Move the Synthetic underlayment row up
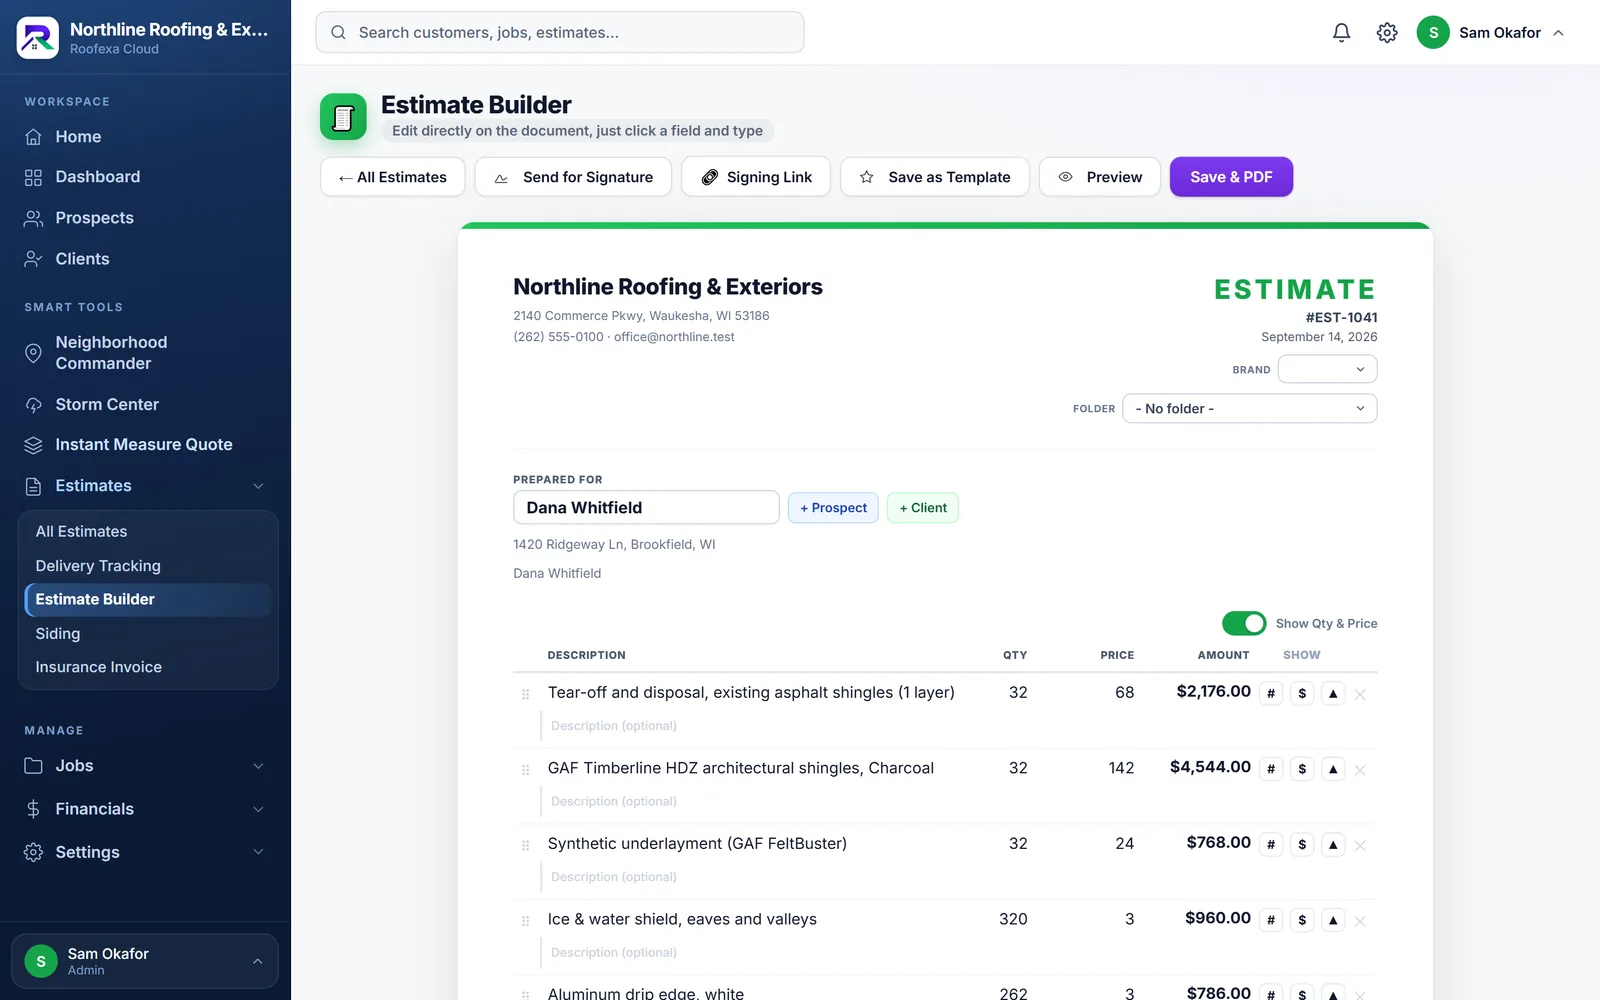The height and width of the screenshot is (1000, 1600). point(1332,845)
